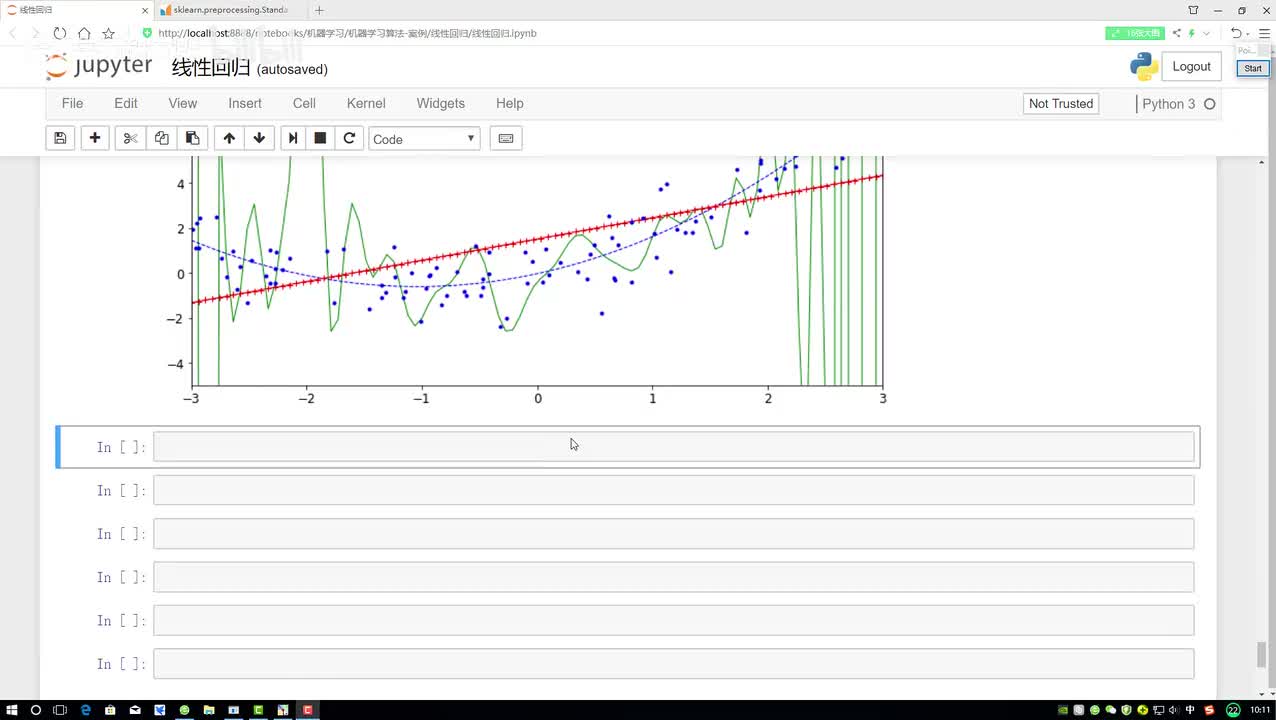Click the Jupyter logo
1276x720 pixels.
pyautogui.click(x=99, y=66)
